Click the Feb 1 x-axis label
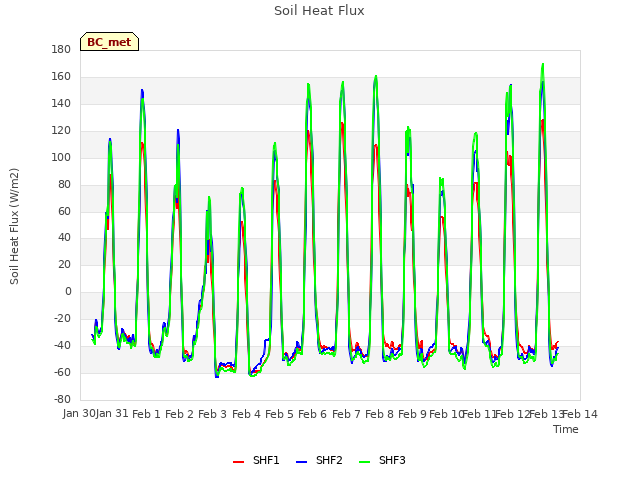Screen dimensions: 640x480 pyautogui.click(x=146, y=414)
